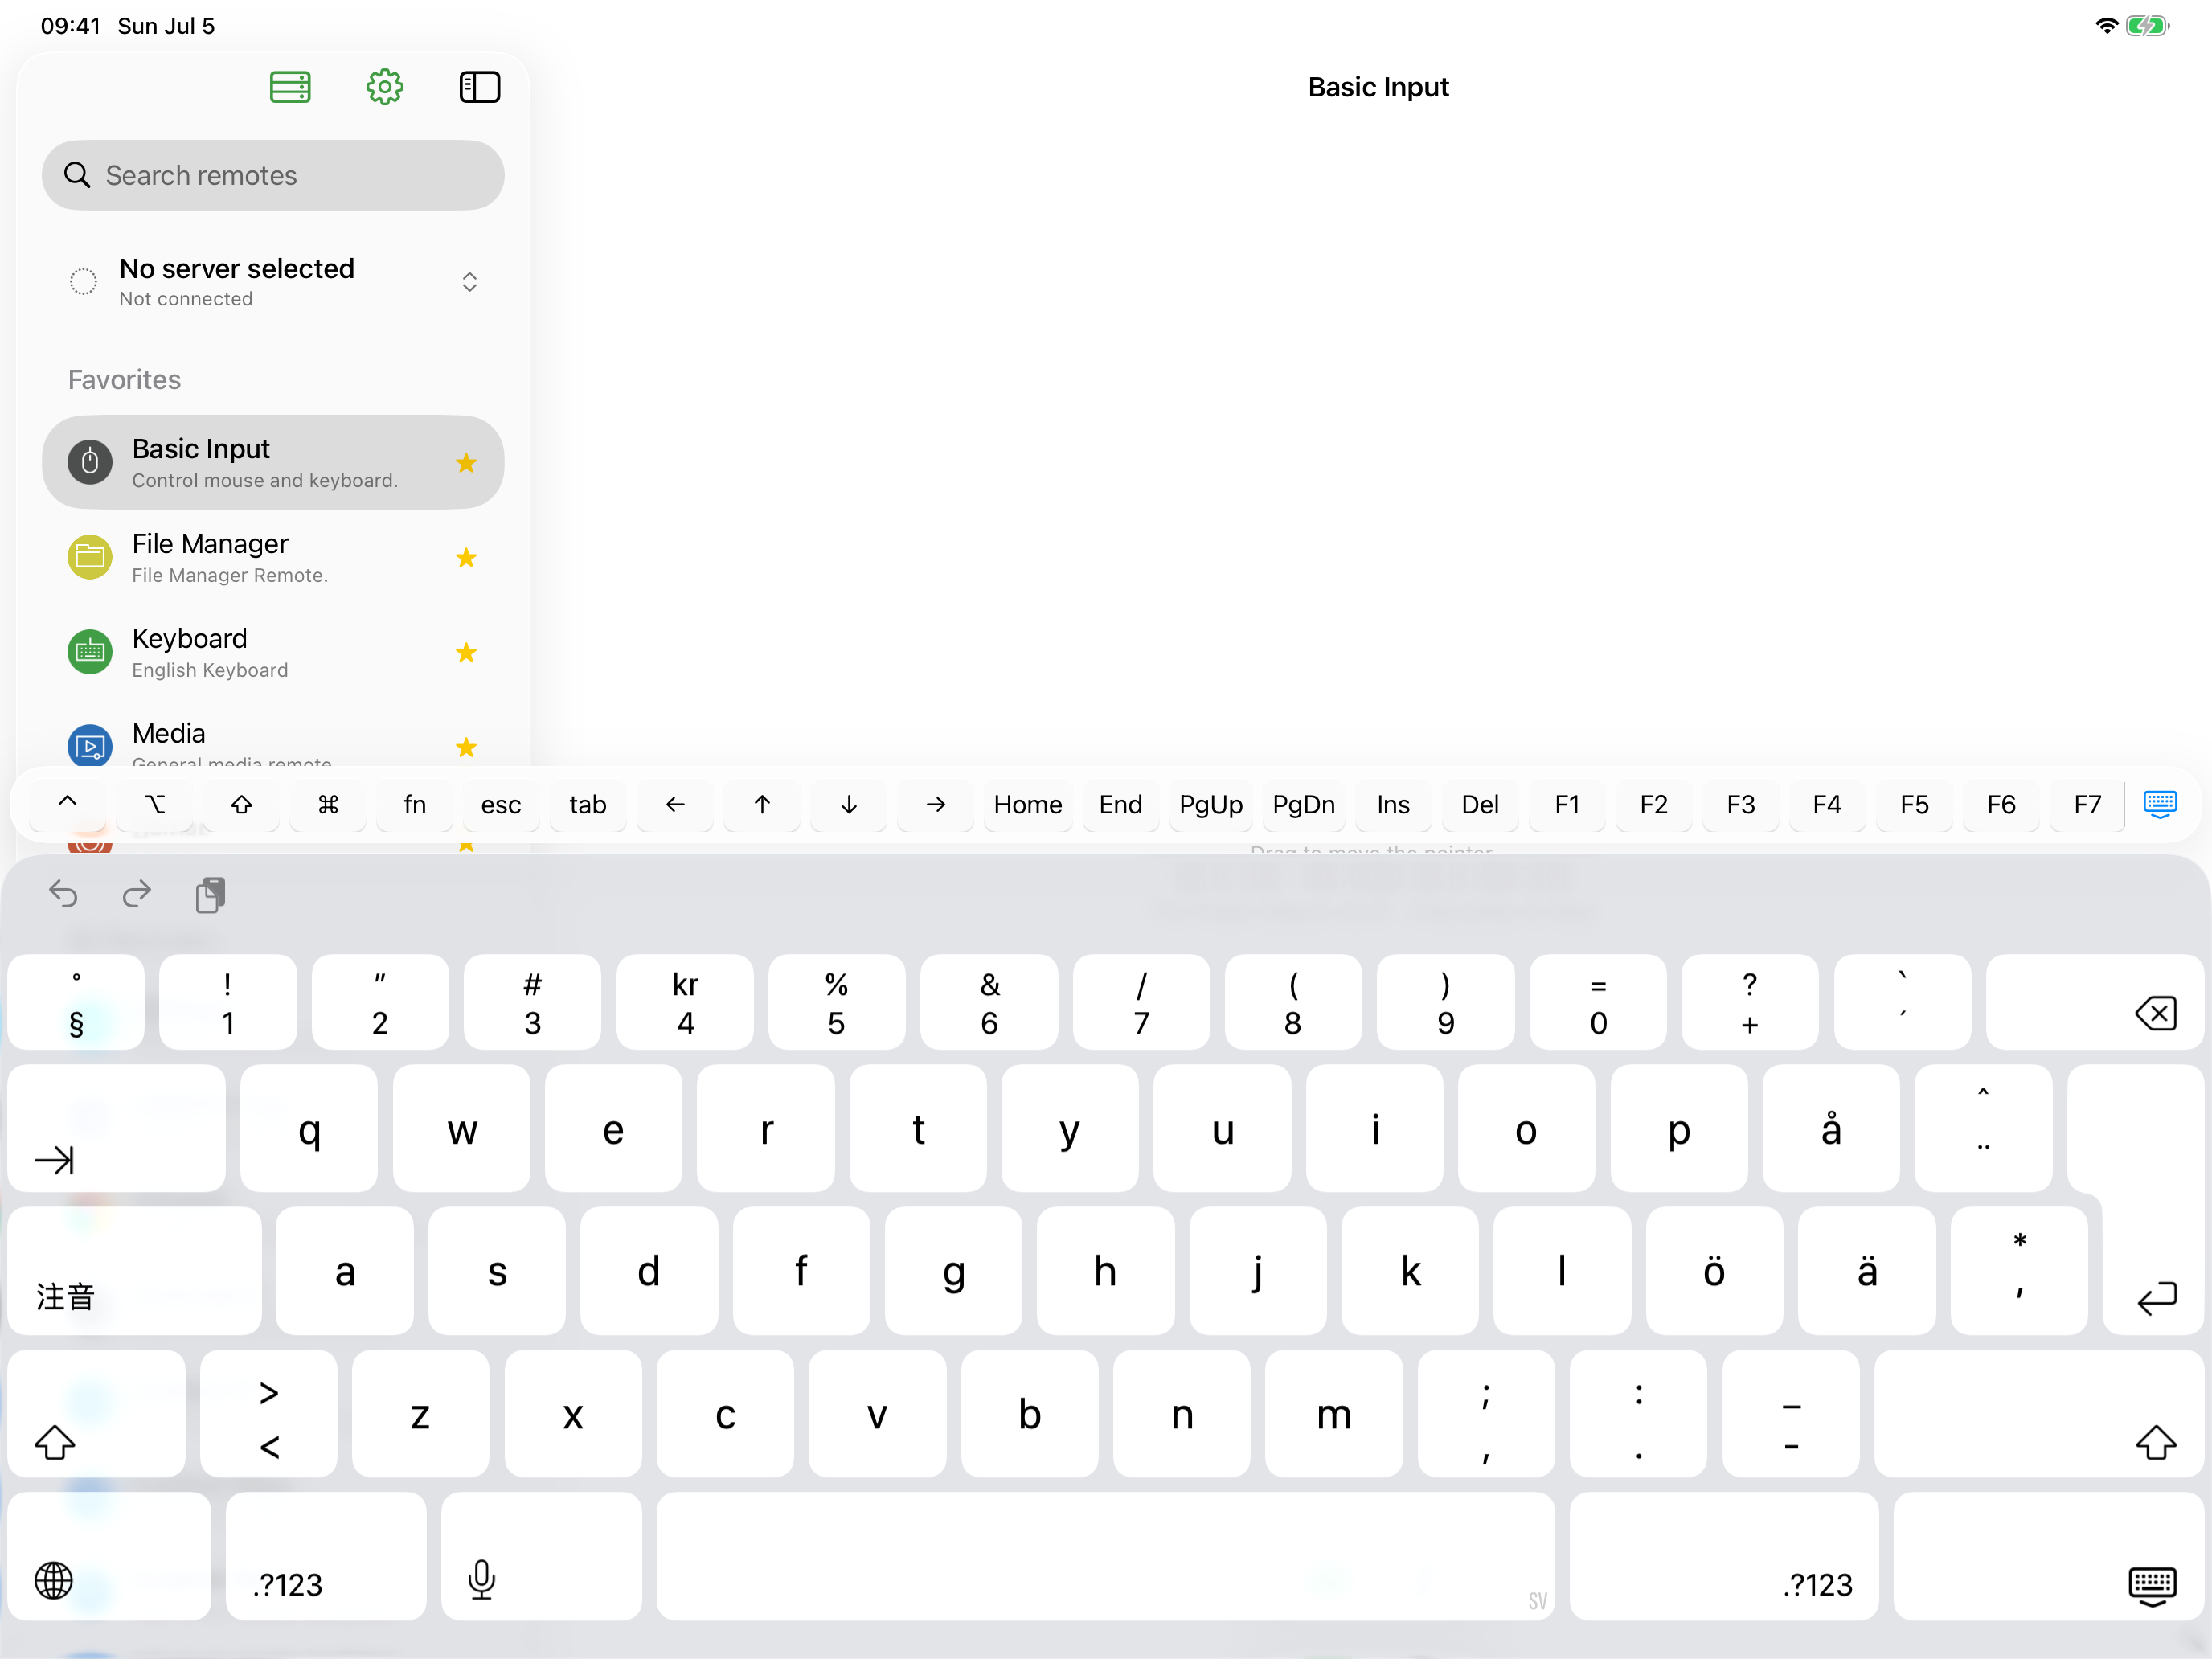Toggle the sidebar panel icon
Image resolution: width=2212 pixels, height=1659 pixels.
click(479, 87)
